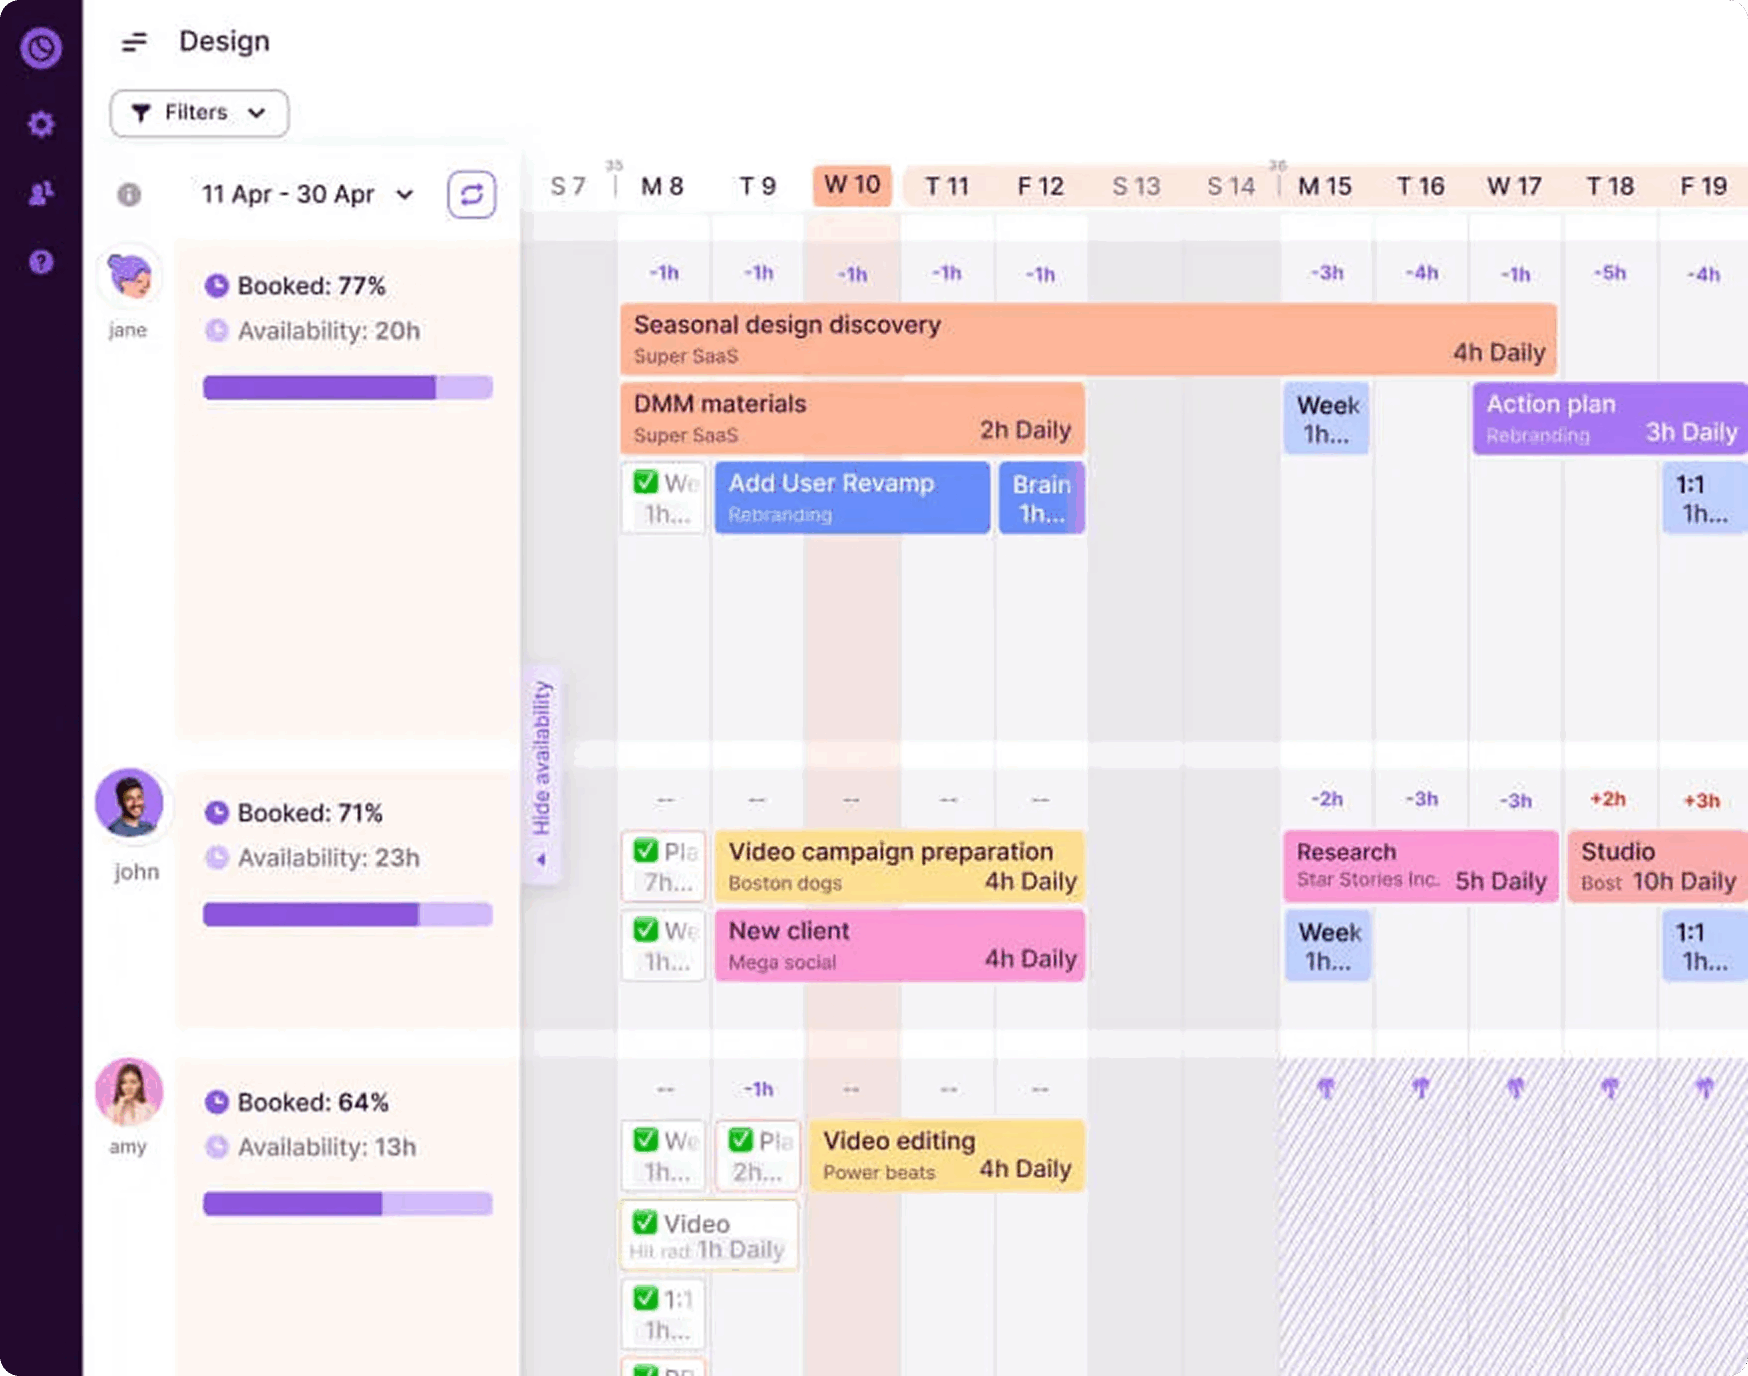
Task: Toggle the checkmark on jane's completed task
Action: (x=646, y=482)
